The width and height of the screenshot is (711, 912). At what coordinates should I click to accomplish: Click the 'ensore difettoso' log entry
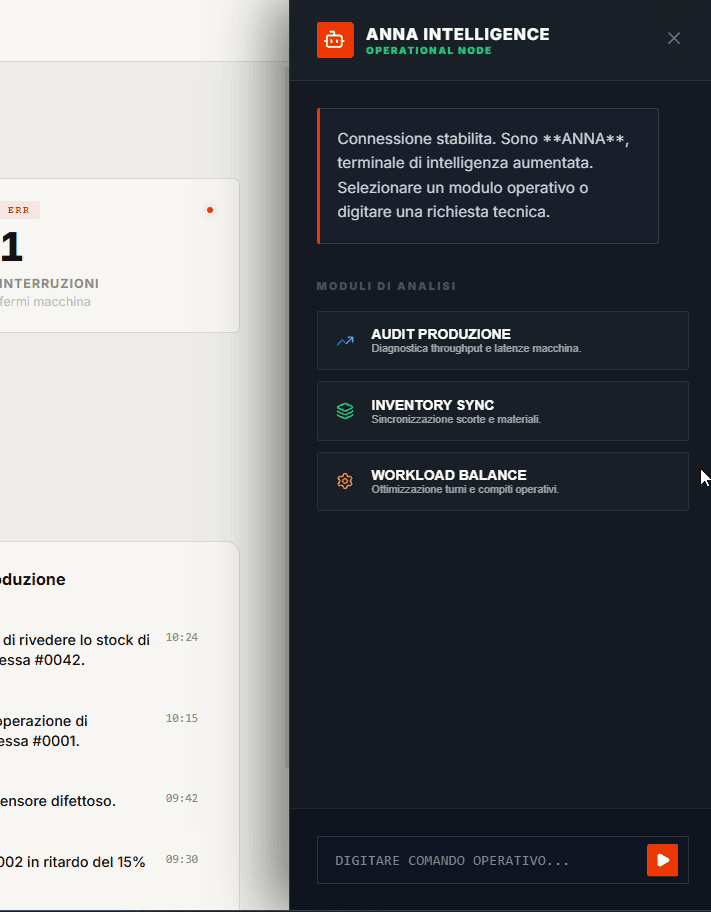[58, 801]
